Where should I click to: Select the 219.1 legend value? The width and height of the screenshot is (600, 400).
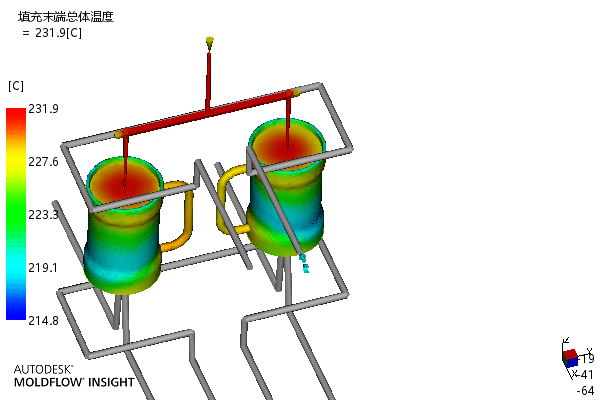click(43, 268)
